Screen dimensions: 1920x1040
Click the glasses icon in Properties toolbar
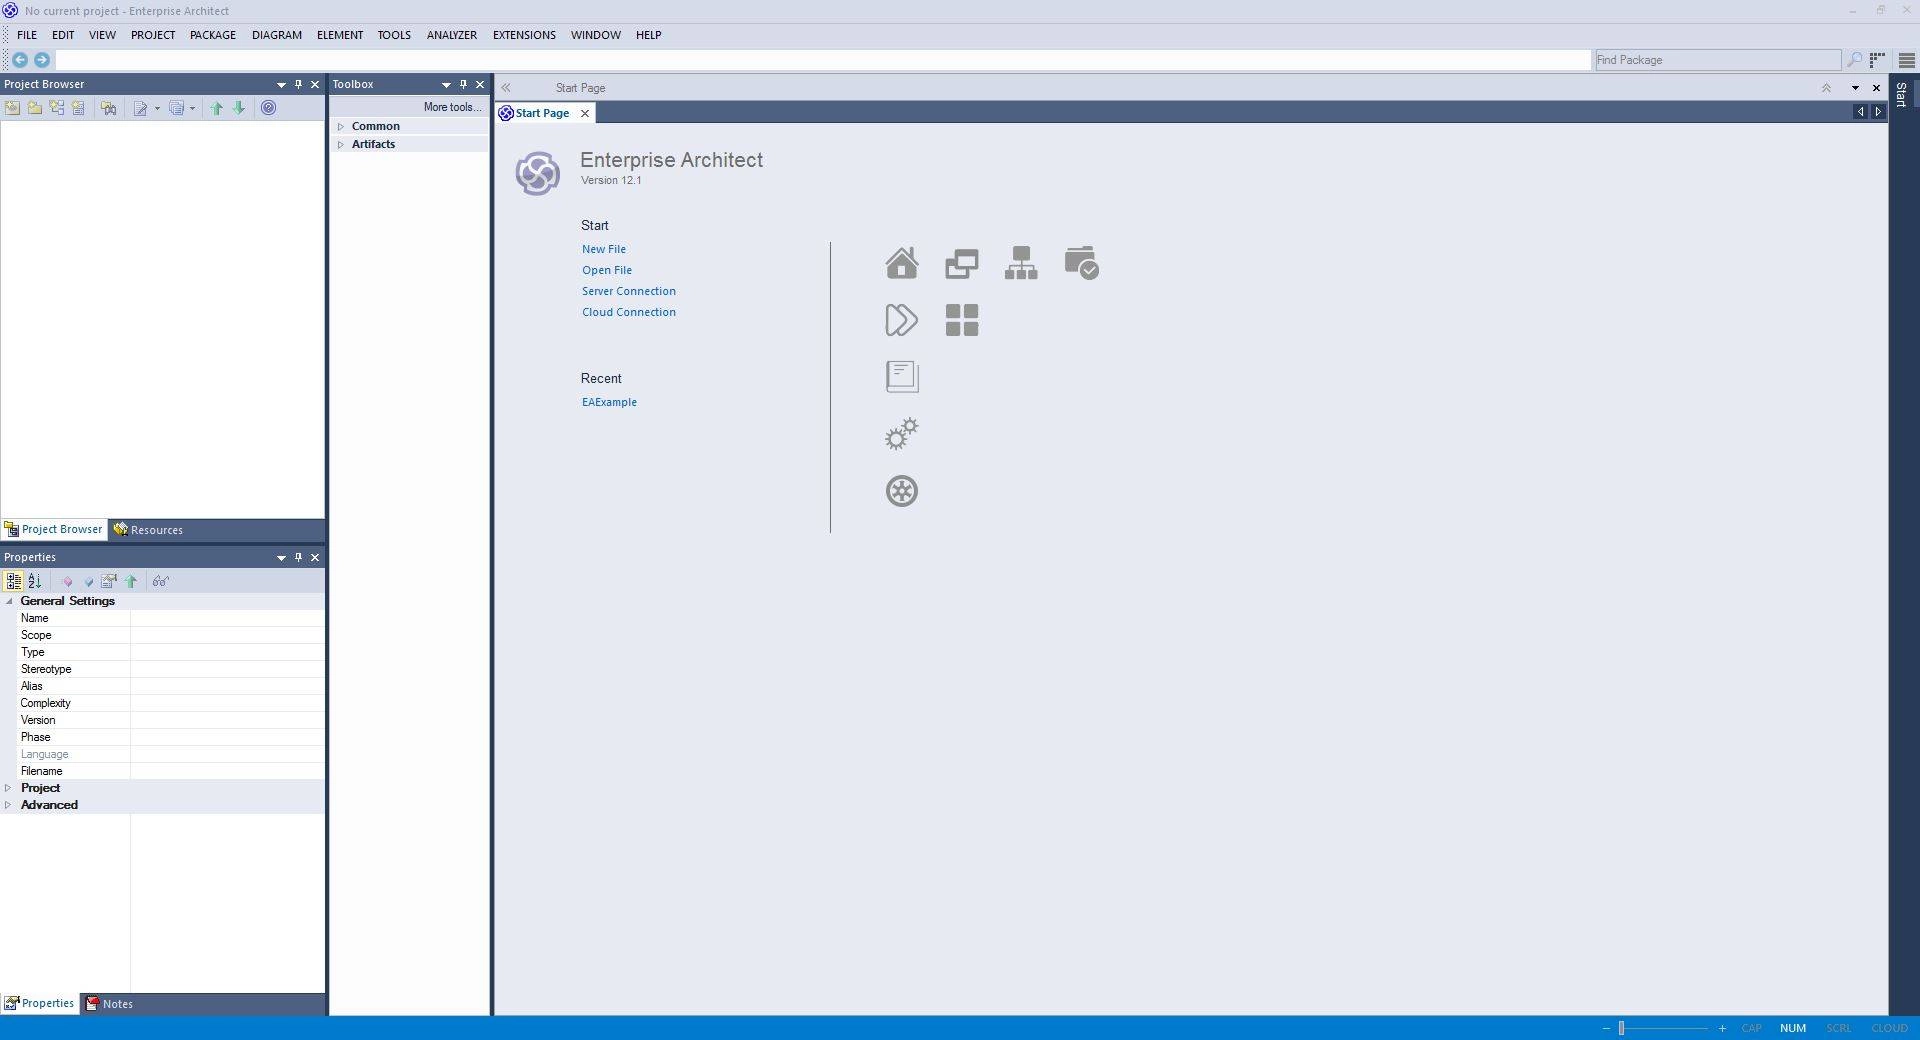(161, 581)
